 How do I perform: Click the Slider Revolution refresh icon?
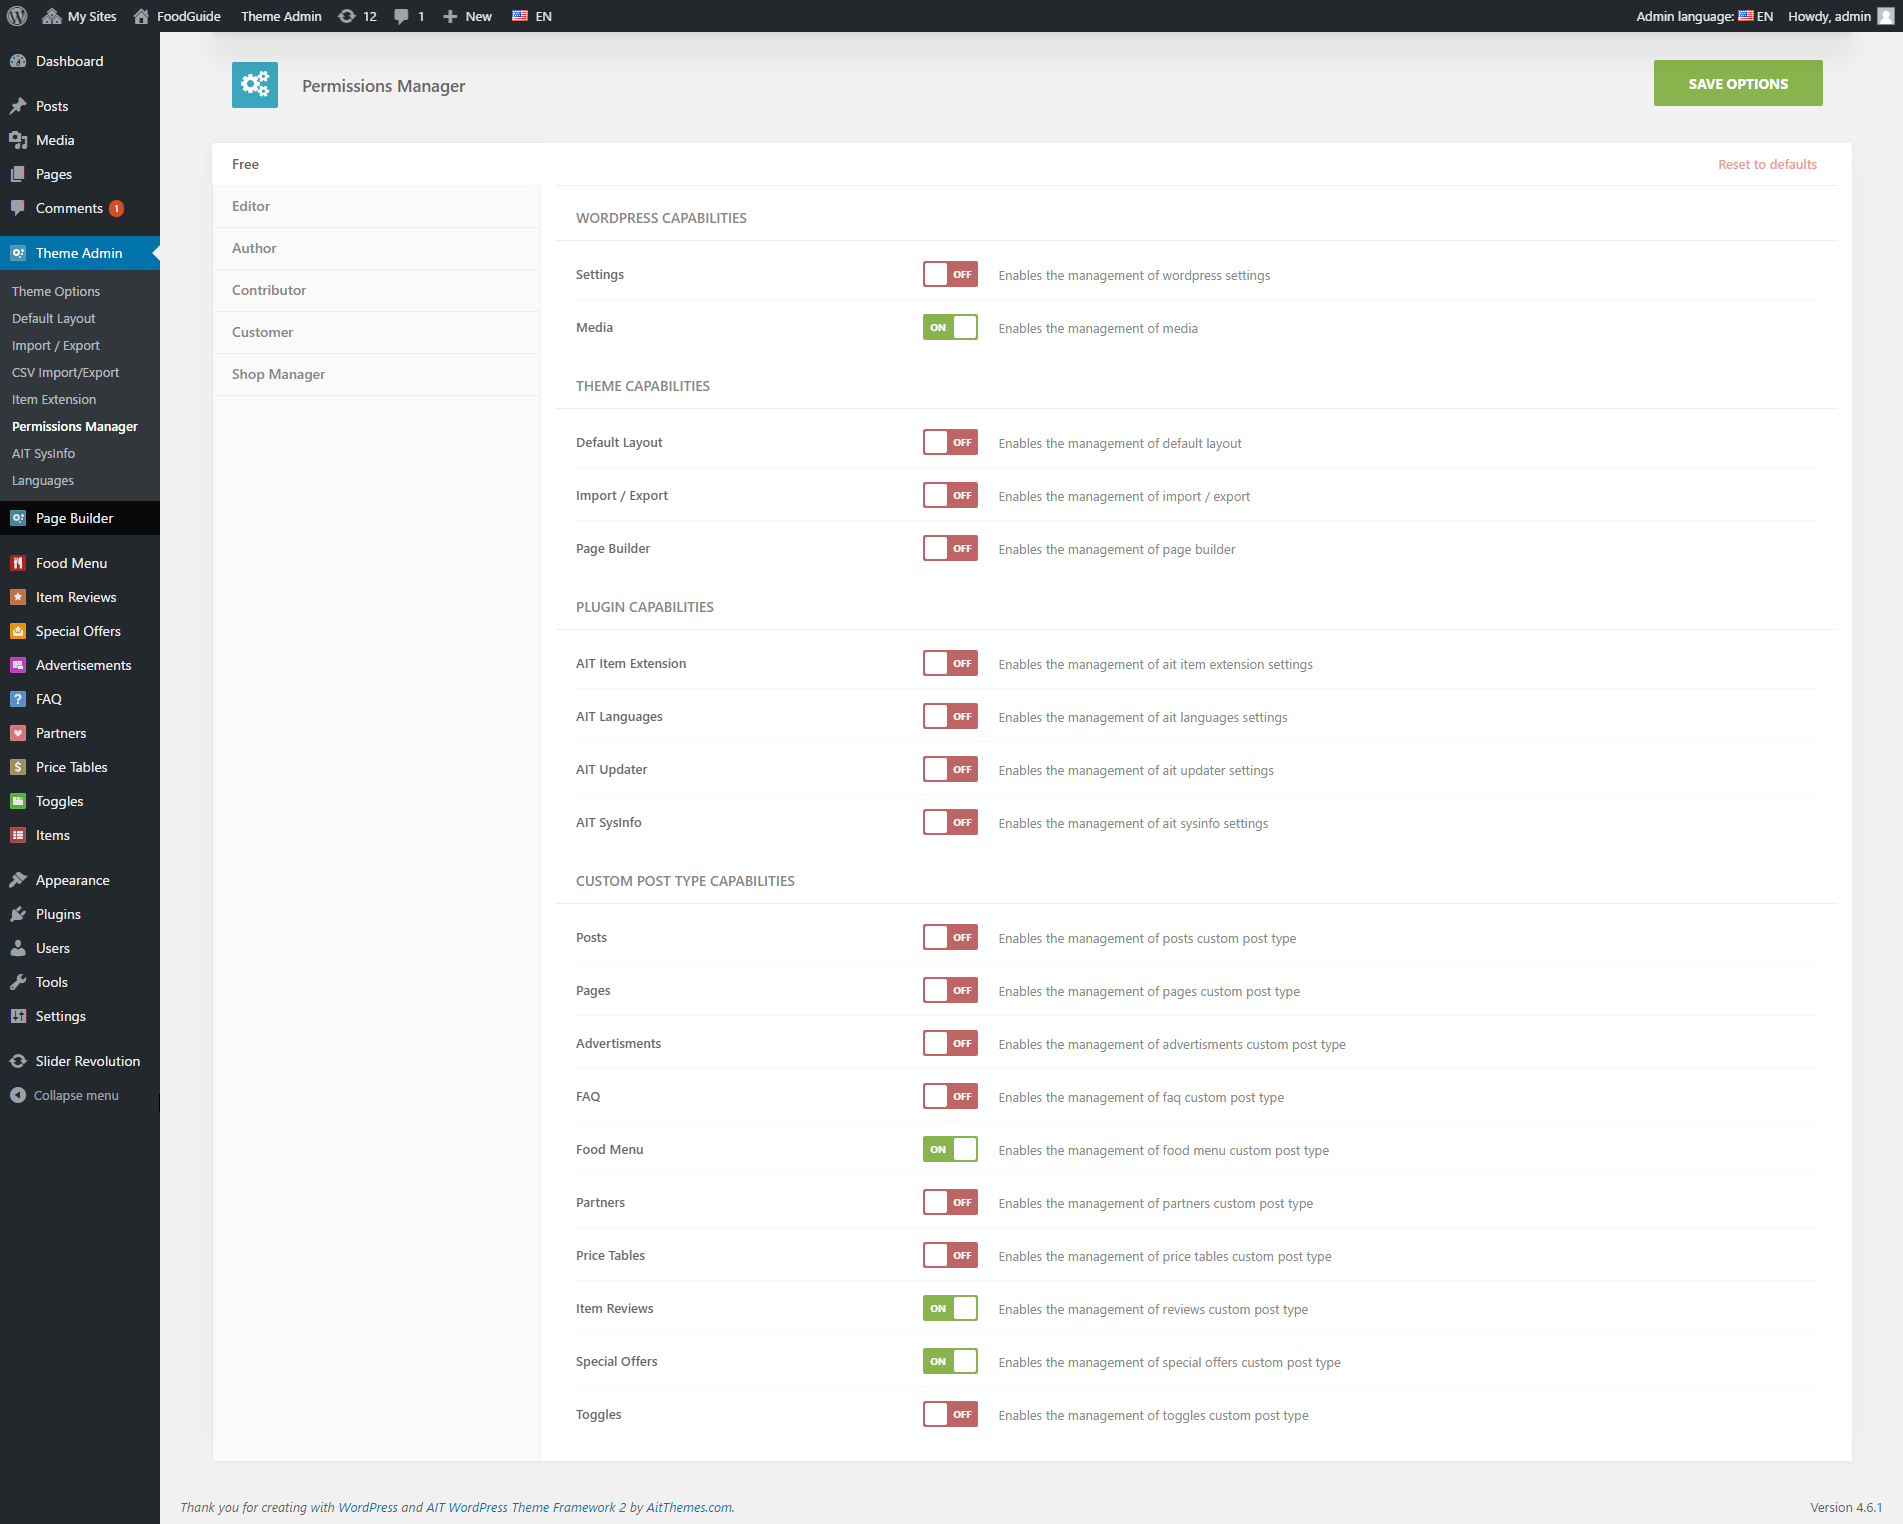point(18,1061)
